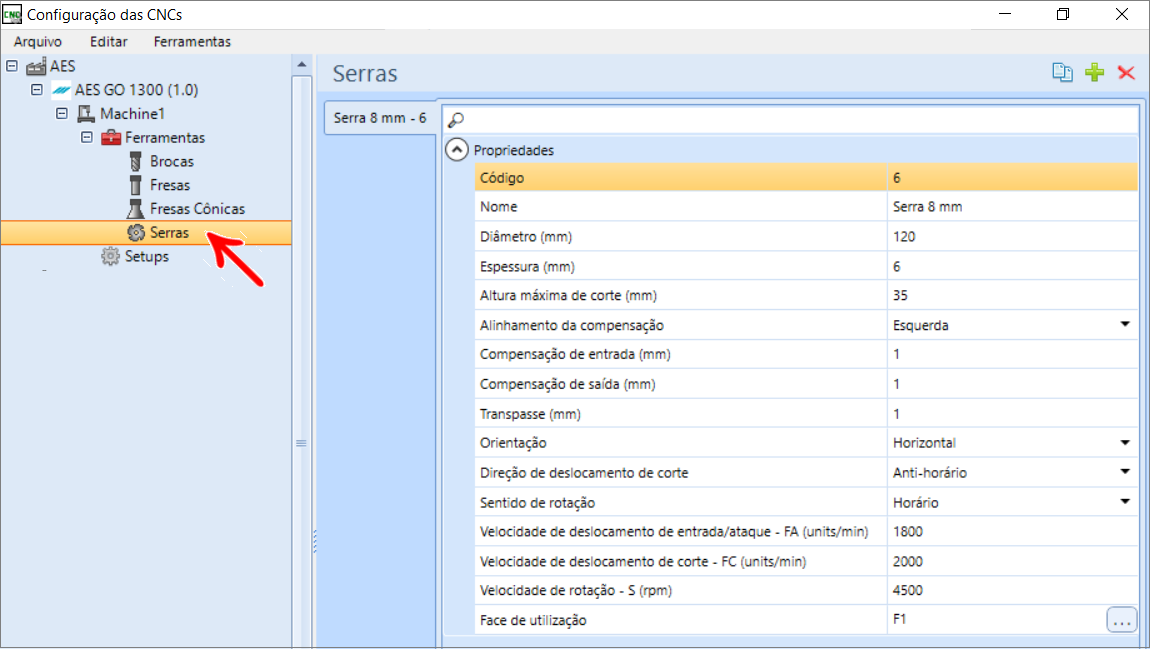This screenshot has width=1150, height=649.
Task: Click the CNC app icon in title bar
Action: 12,14
